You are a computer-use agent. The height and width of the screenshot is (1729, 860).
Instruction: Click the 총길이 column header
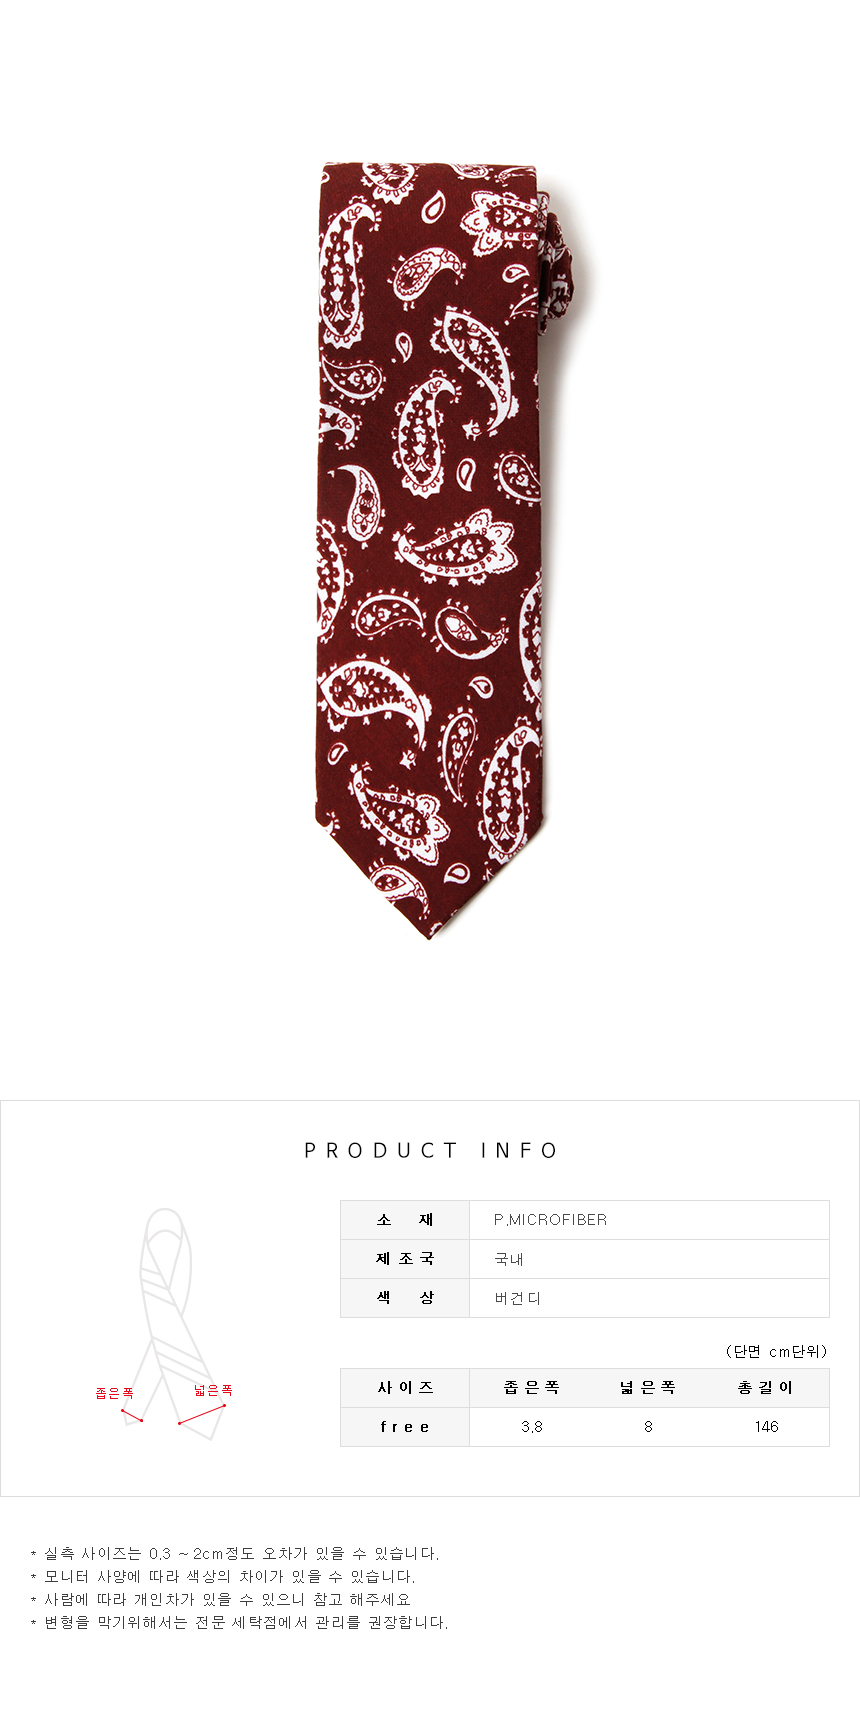pyautogui.click(x=766, y=1388)
